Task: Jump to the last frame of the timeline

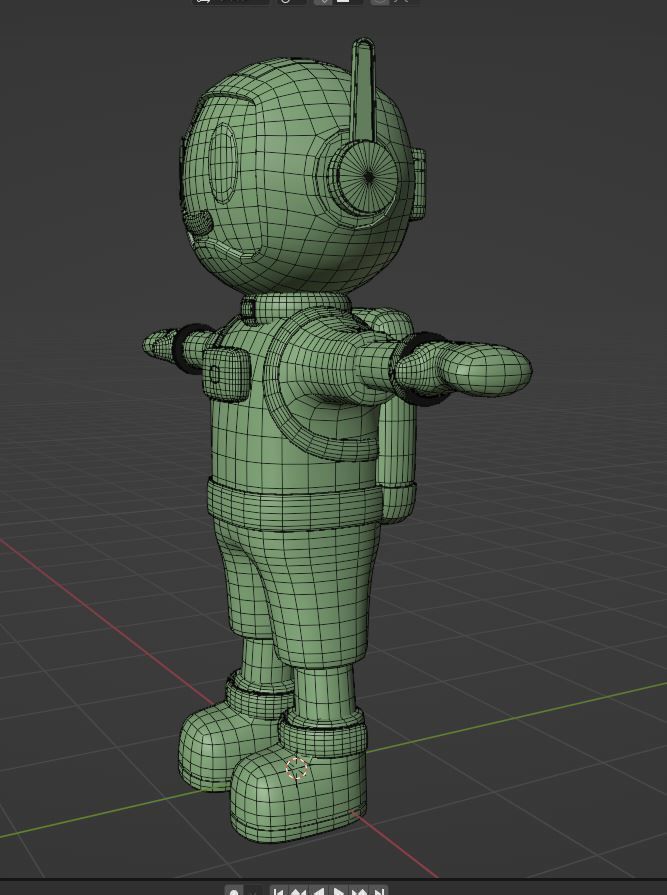Action: coord(379,891)
